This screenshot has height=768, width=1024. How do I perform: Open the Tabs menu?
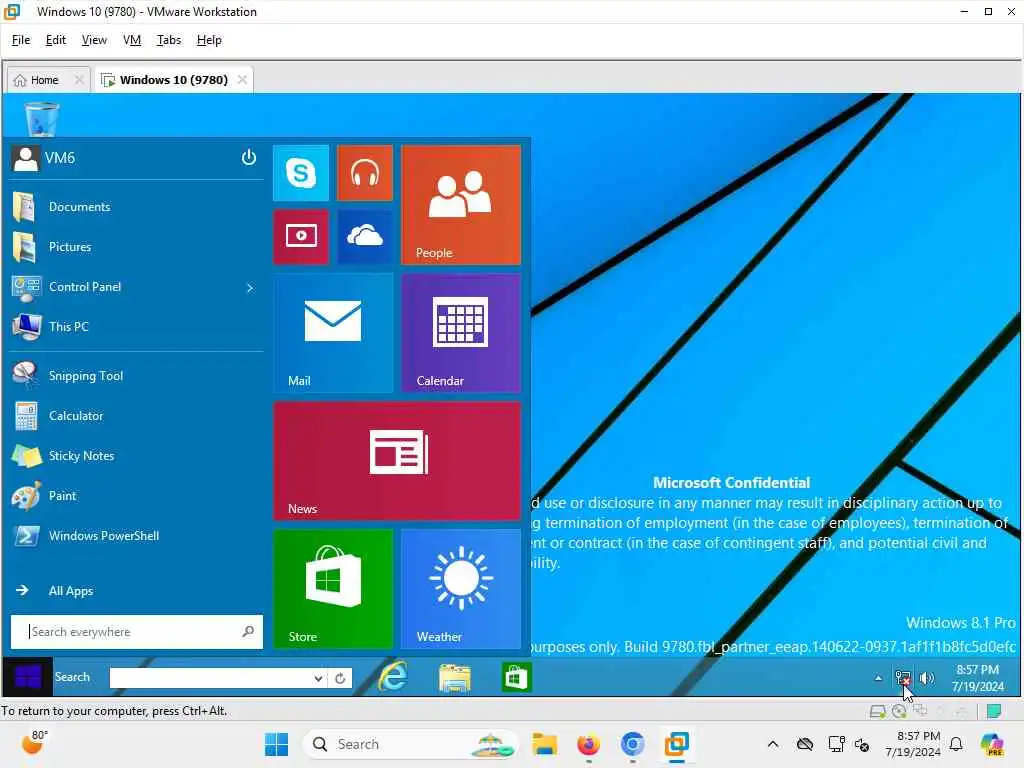click(x=168, y=40)
